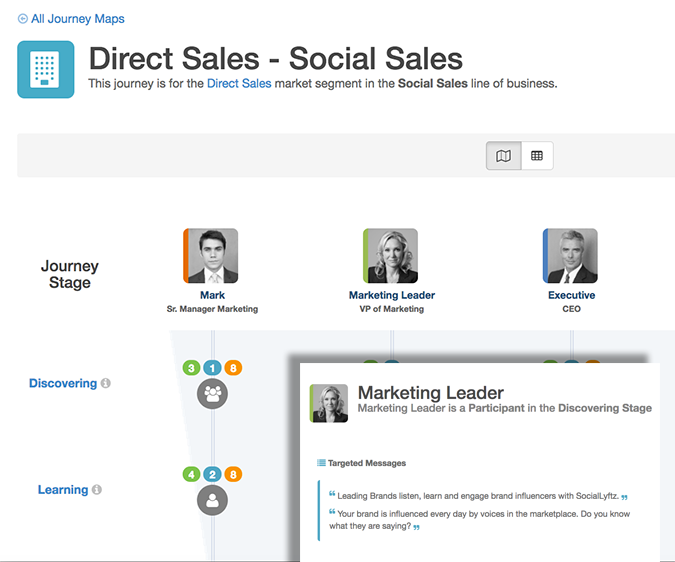Click the info icon beside Learning
Image resolution: width=675 pixels, height=562 pixels.
97,490
